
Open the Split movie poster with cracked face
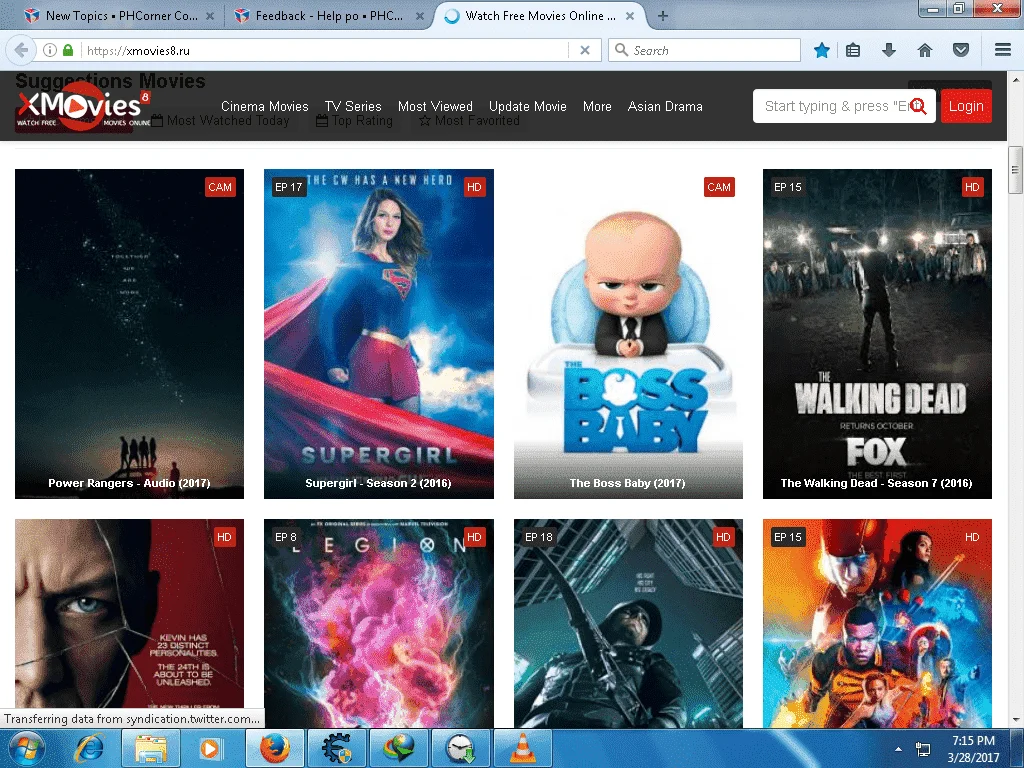pos(129,623)
